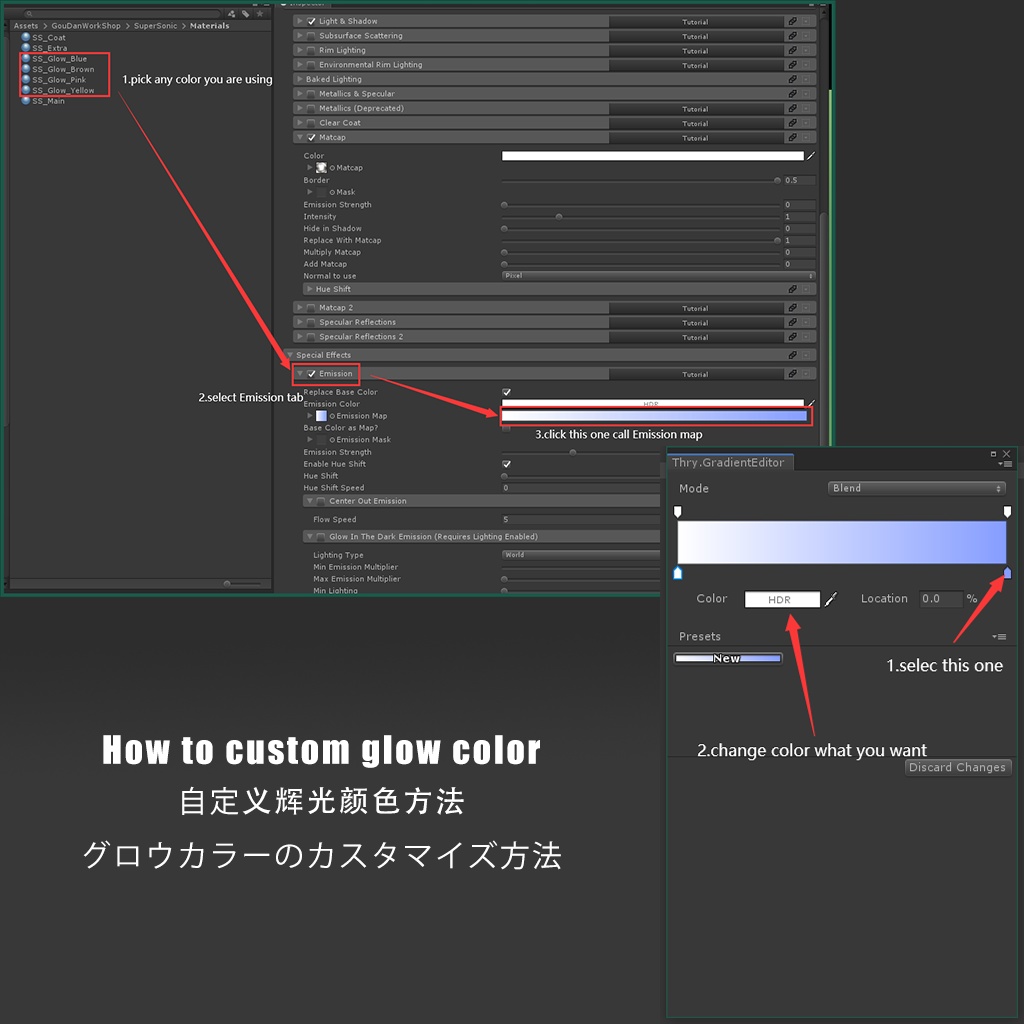
Task: Click the Location percentage input field
Action: pyautogui.click(x=940, y=599)
